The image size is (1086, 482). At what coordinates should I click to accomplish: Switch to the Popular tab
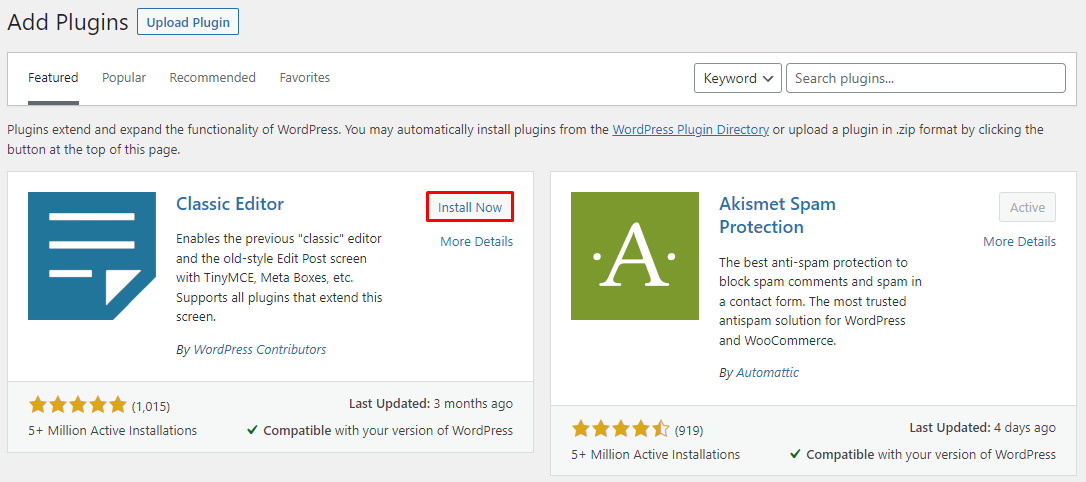pyautogui.click(x=124, y=78)
